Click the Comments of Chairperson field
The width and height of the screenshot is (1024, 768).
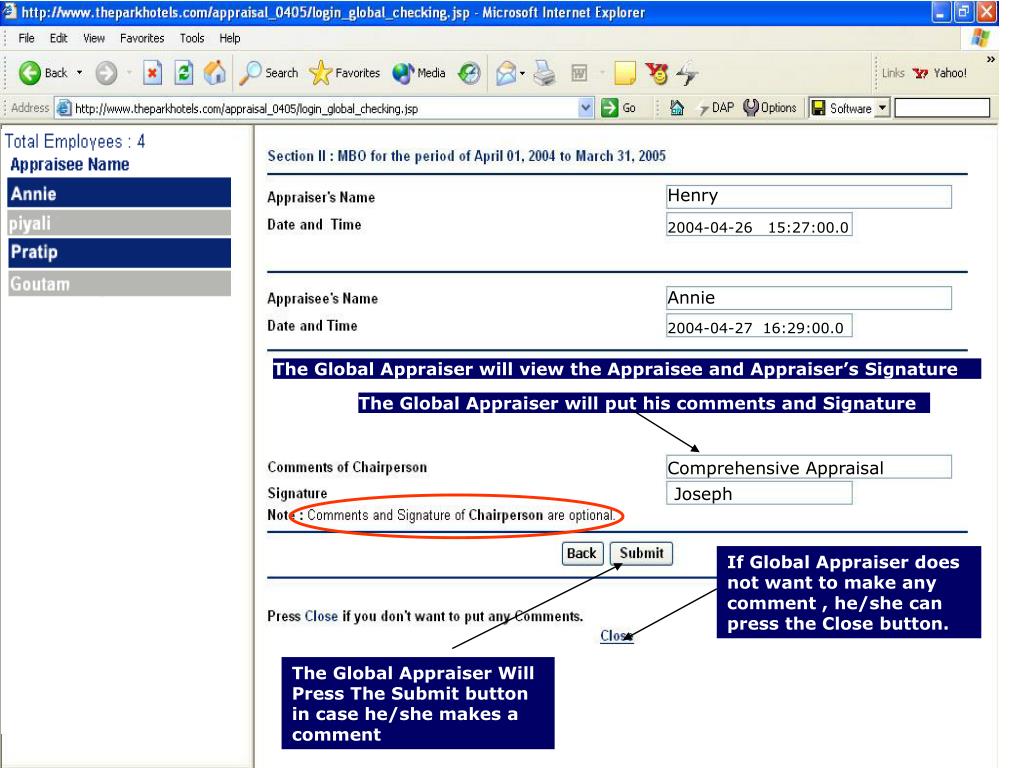(808, 468)
